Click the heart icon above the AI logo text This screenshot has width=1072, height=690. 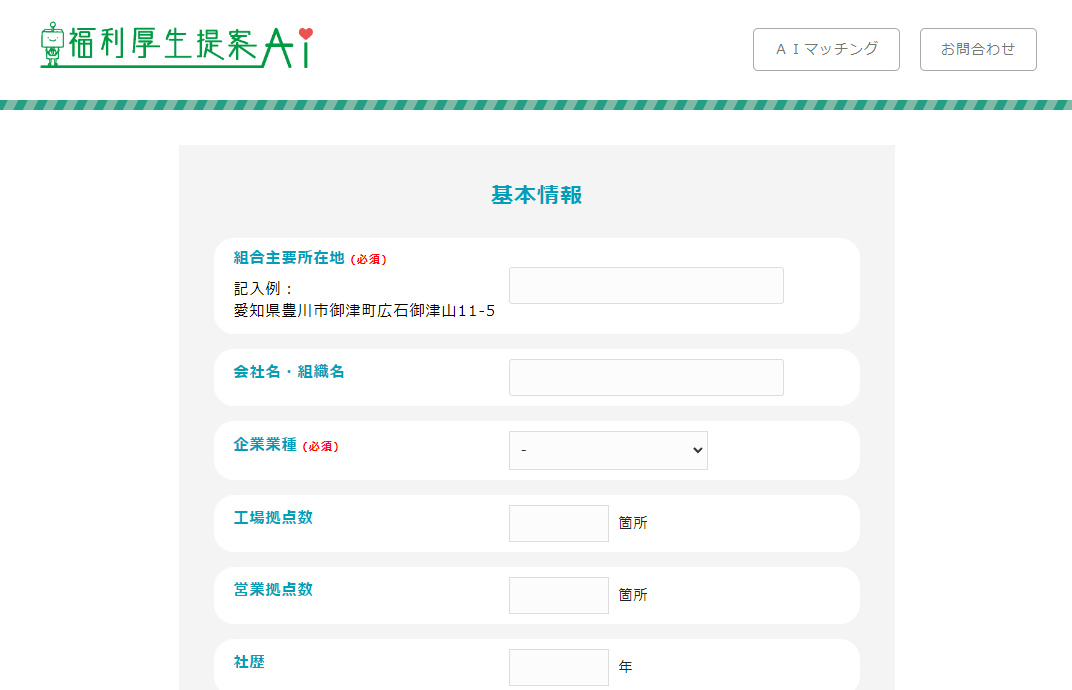click(x=308, y=31)
